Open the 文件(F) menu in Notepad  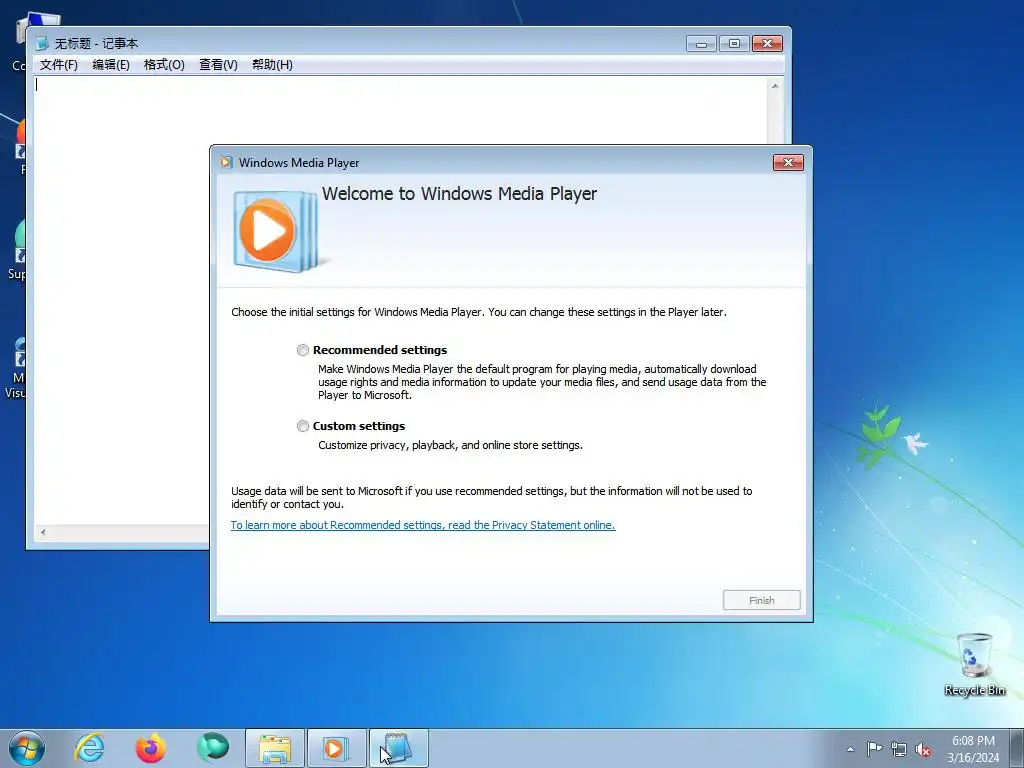tap(59, 65)
